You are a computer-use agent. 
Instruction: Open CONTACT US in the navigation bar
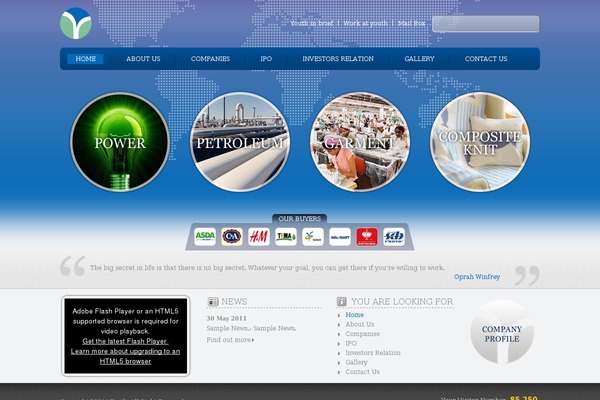tap(486, 59)
